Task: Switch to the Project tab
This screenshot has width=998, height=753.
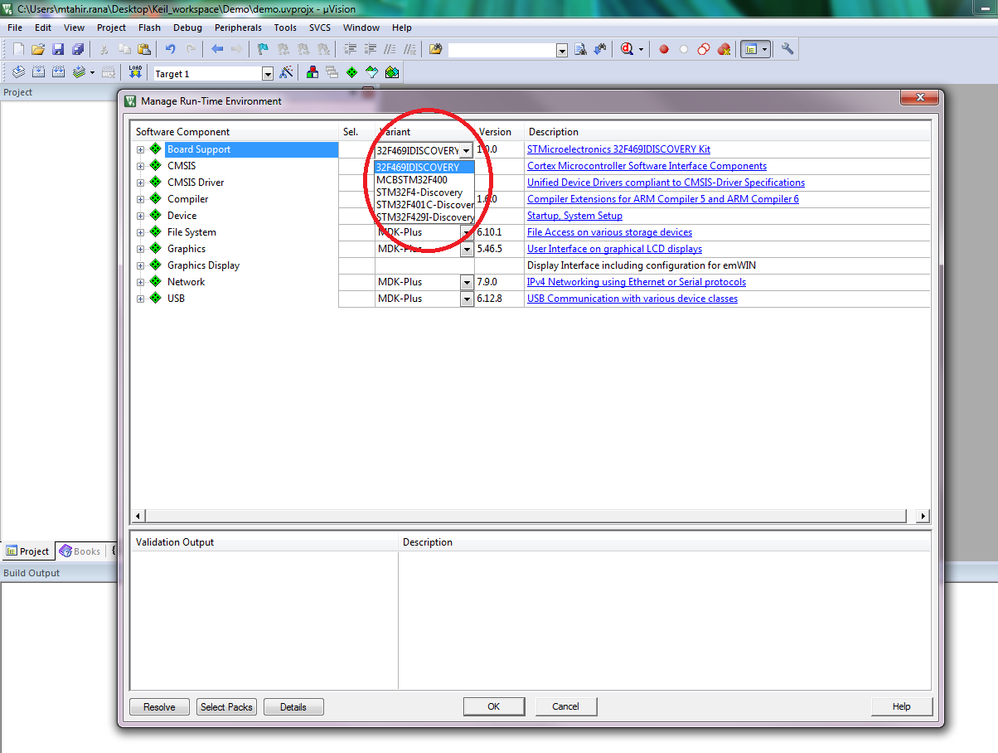Action: (27, 551)
